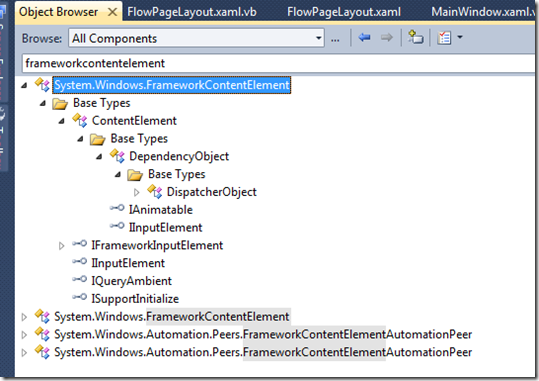
Task: Collapse the DependencyObject node
Action: tap(99, 157)
